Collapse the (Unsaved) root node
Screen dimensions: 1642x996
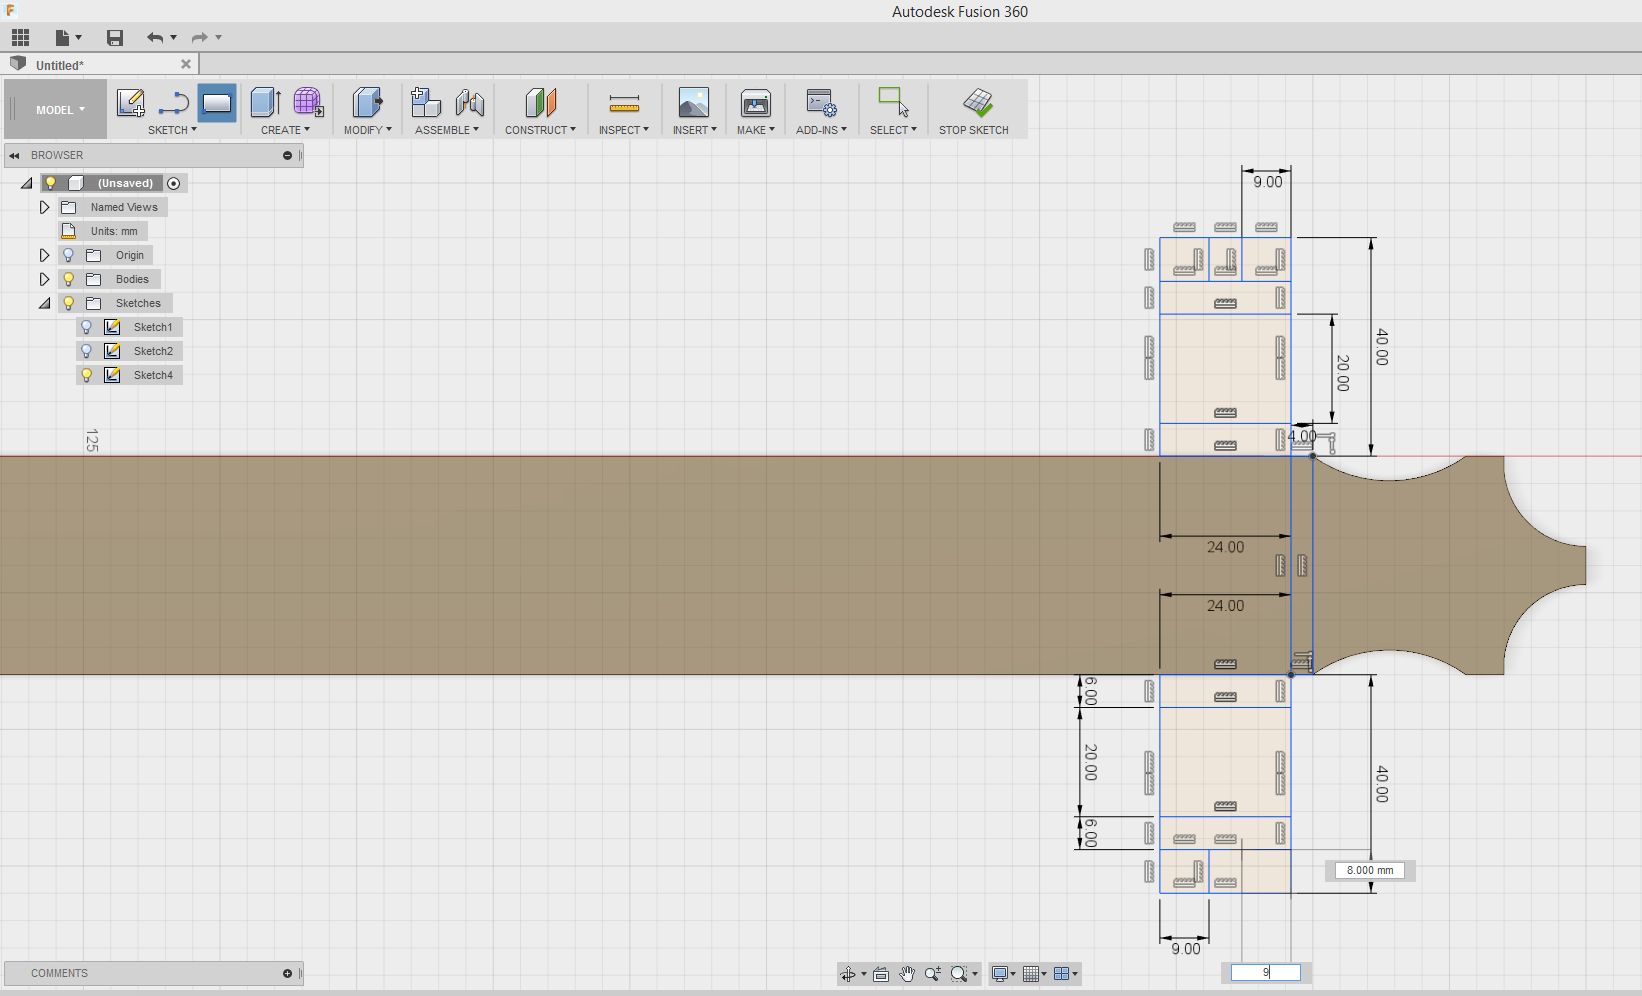[x=27, y=183]
